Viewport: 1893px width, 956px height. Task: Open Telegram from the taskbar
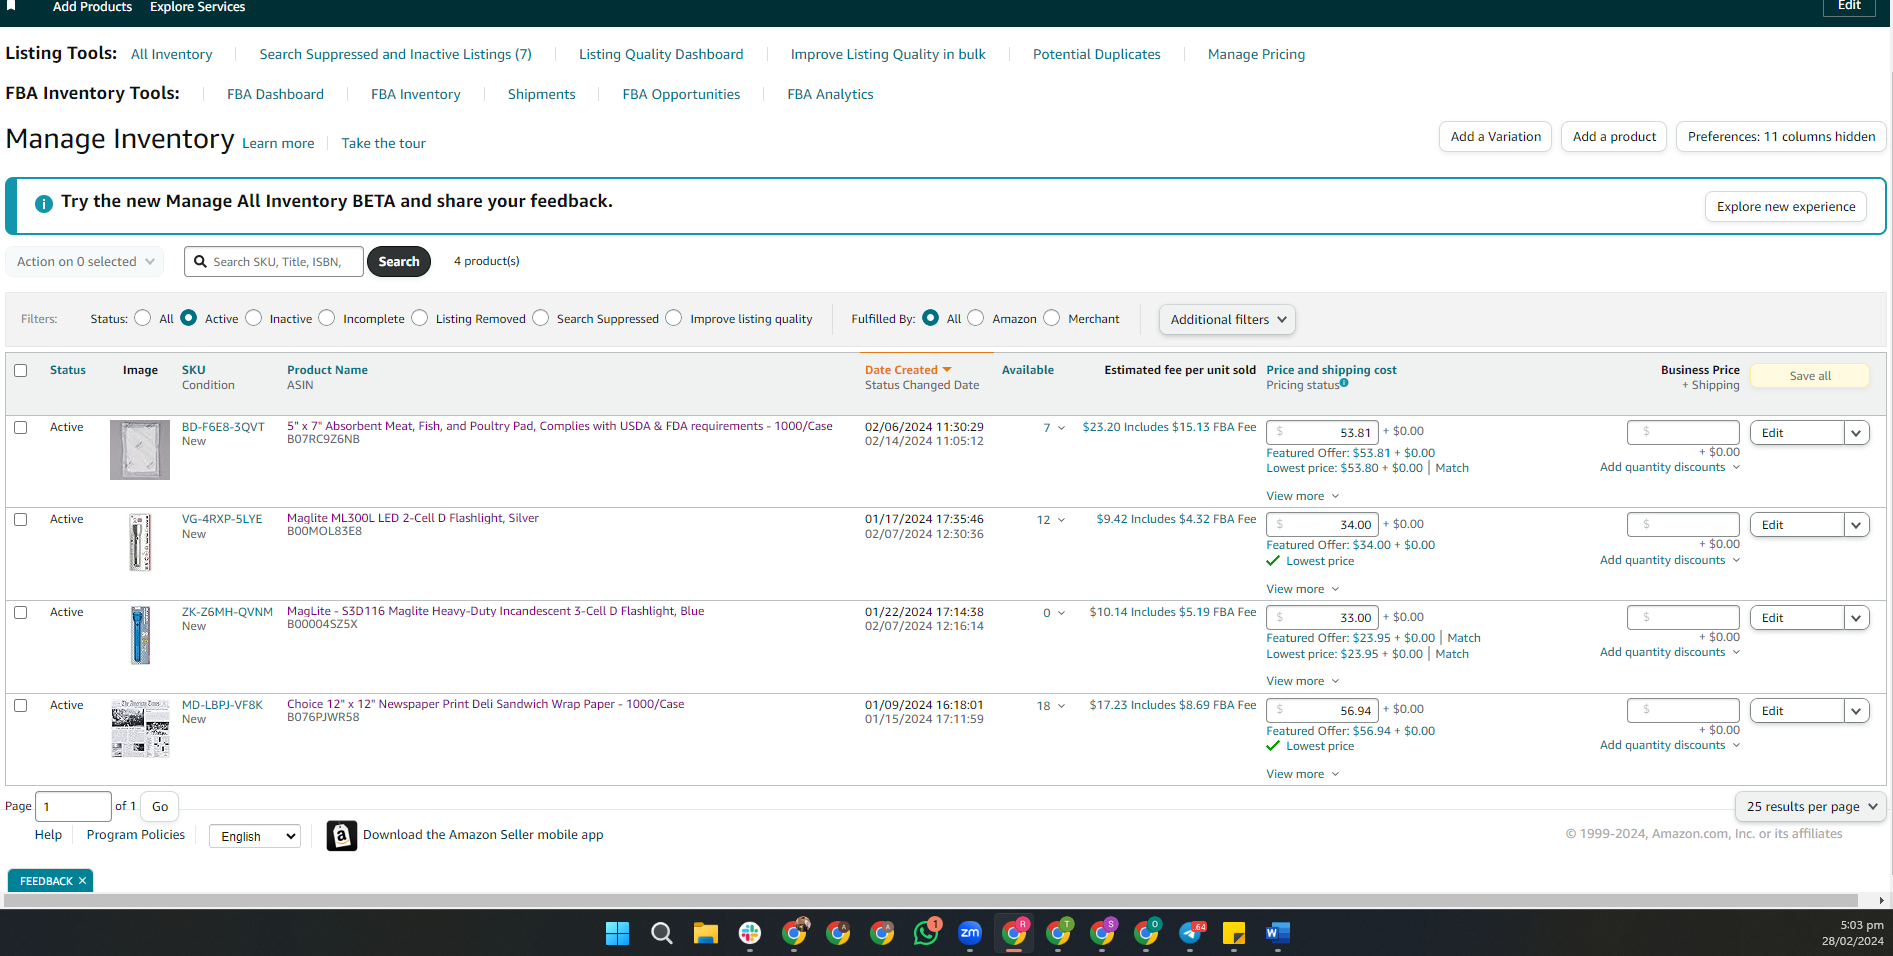pyautogui.click(x=1190, y=933)
